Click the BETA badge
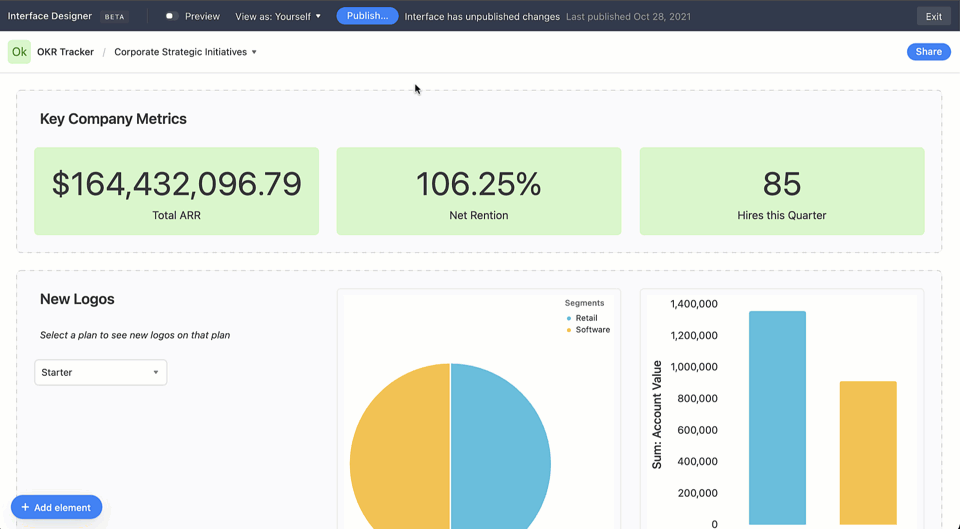960x529 pixels. (x=114, y=17)
